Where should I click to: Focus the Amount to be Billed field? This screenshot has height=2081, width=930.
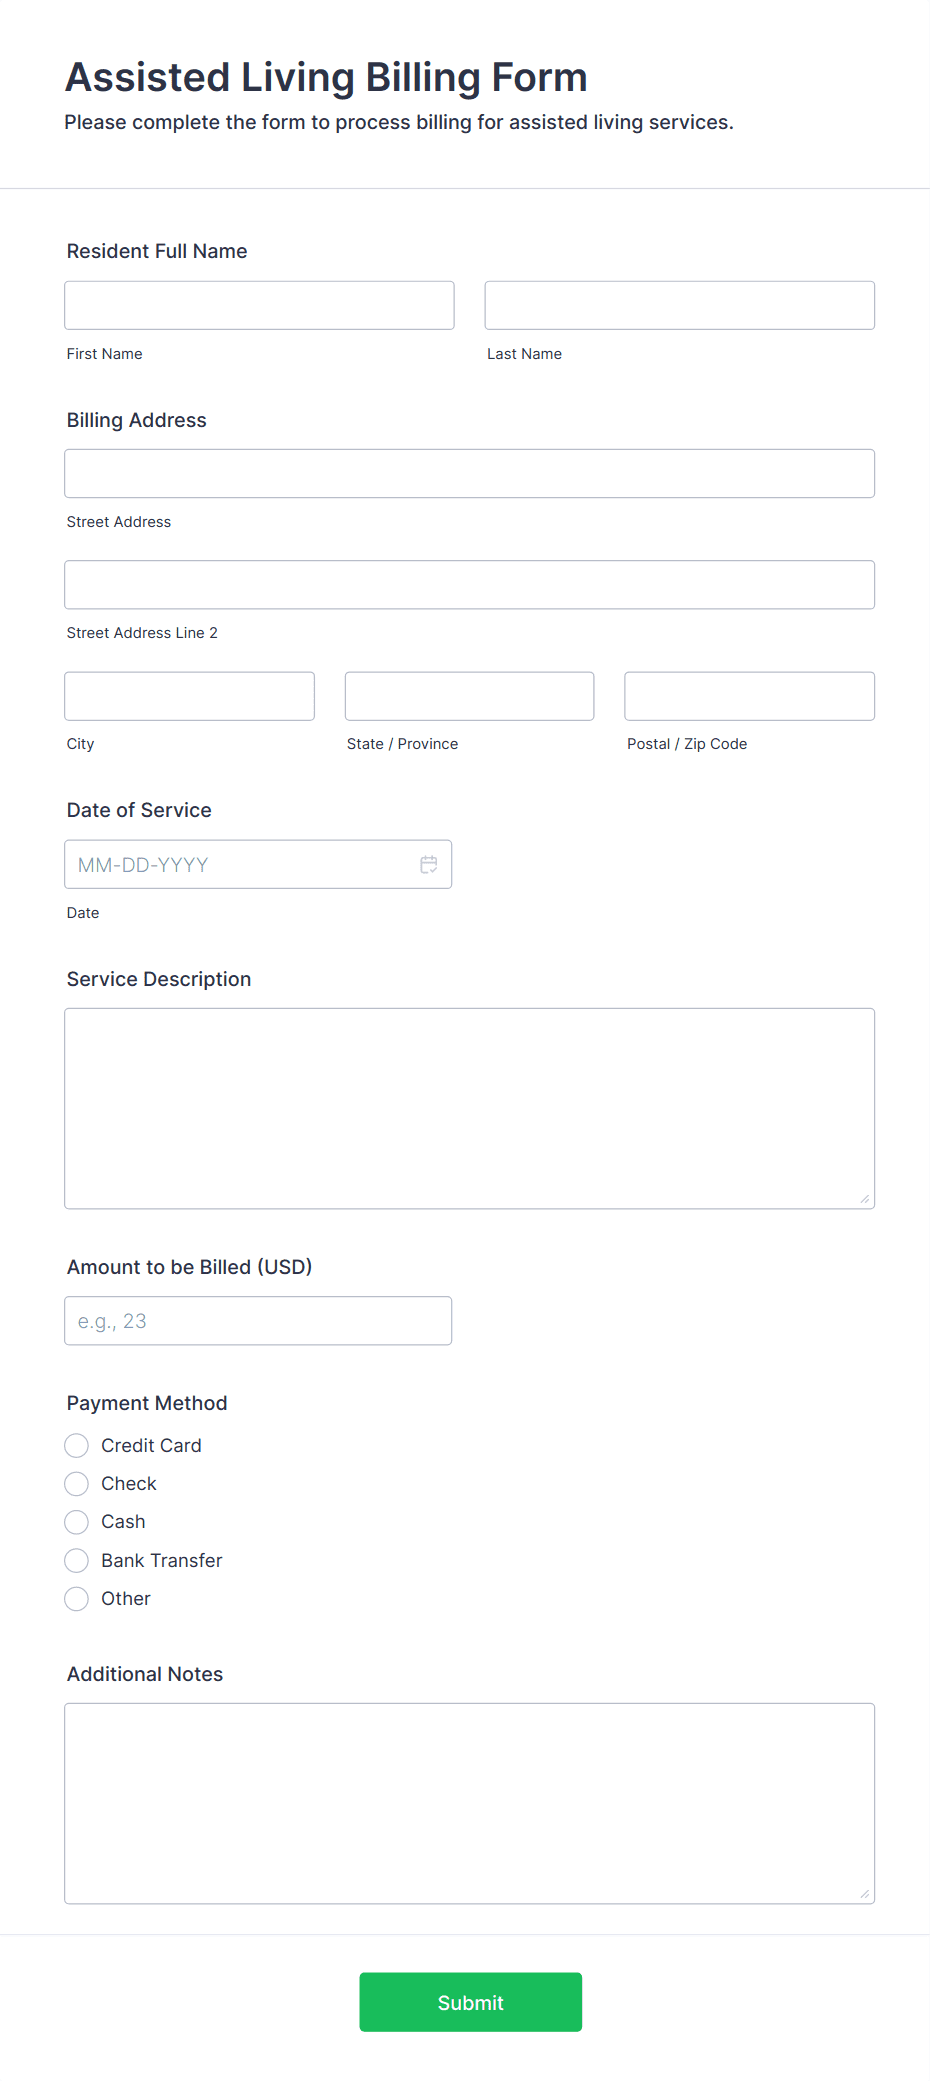click(x=258, y=1321)
